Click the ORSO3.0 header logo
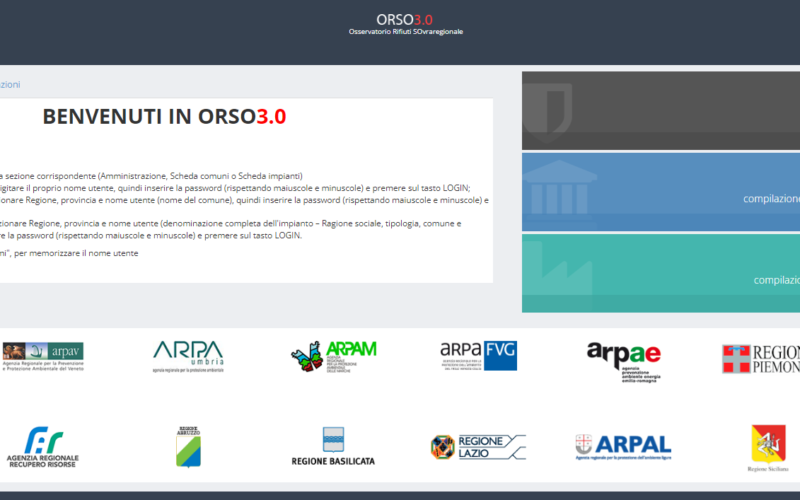Screen dimensions: 800x500 pos(405,20)
